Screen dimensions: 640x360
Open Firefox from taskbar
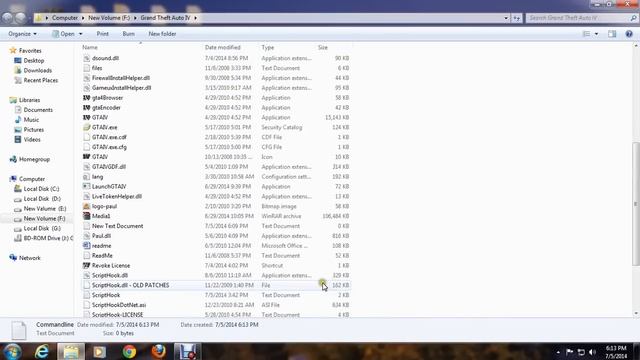(158, 351)
